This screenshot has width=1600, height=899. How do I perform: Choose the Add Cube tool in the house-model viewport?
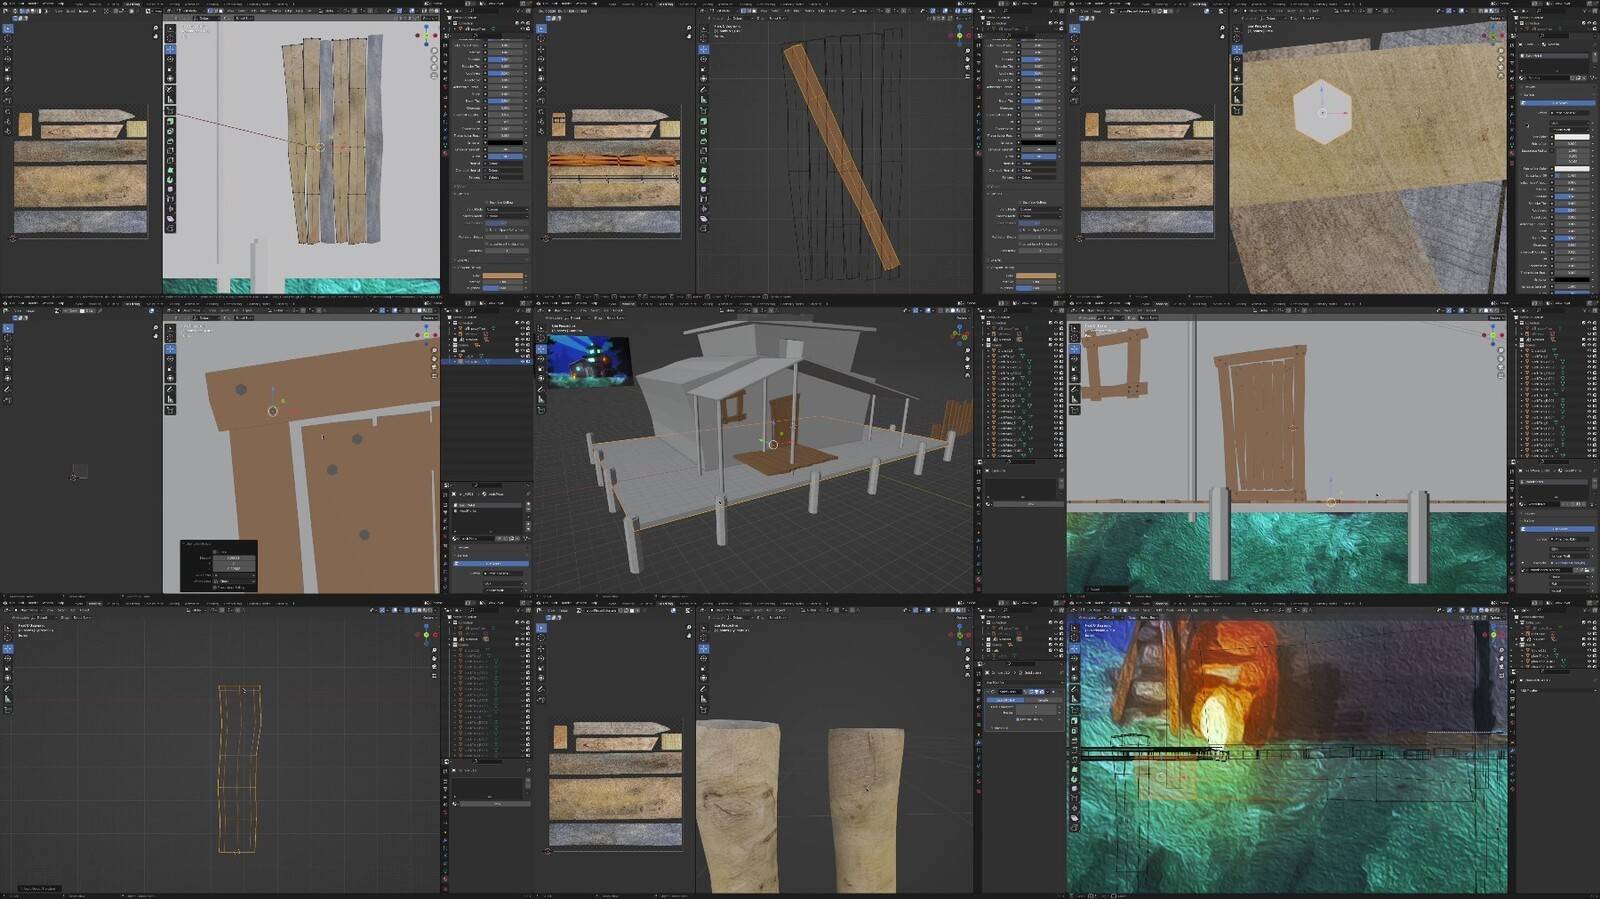click(x=541, y=410)
